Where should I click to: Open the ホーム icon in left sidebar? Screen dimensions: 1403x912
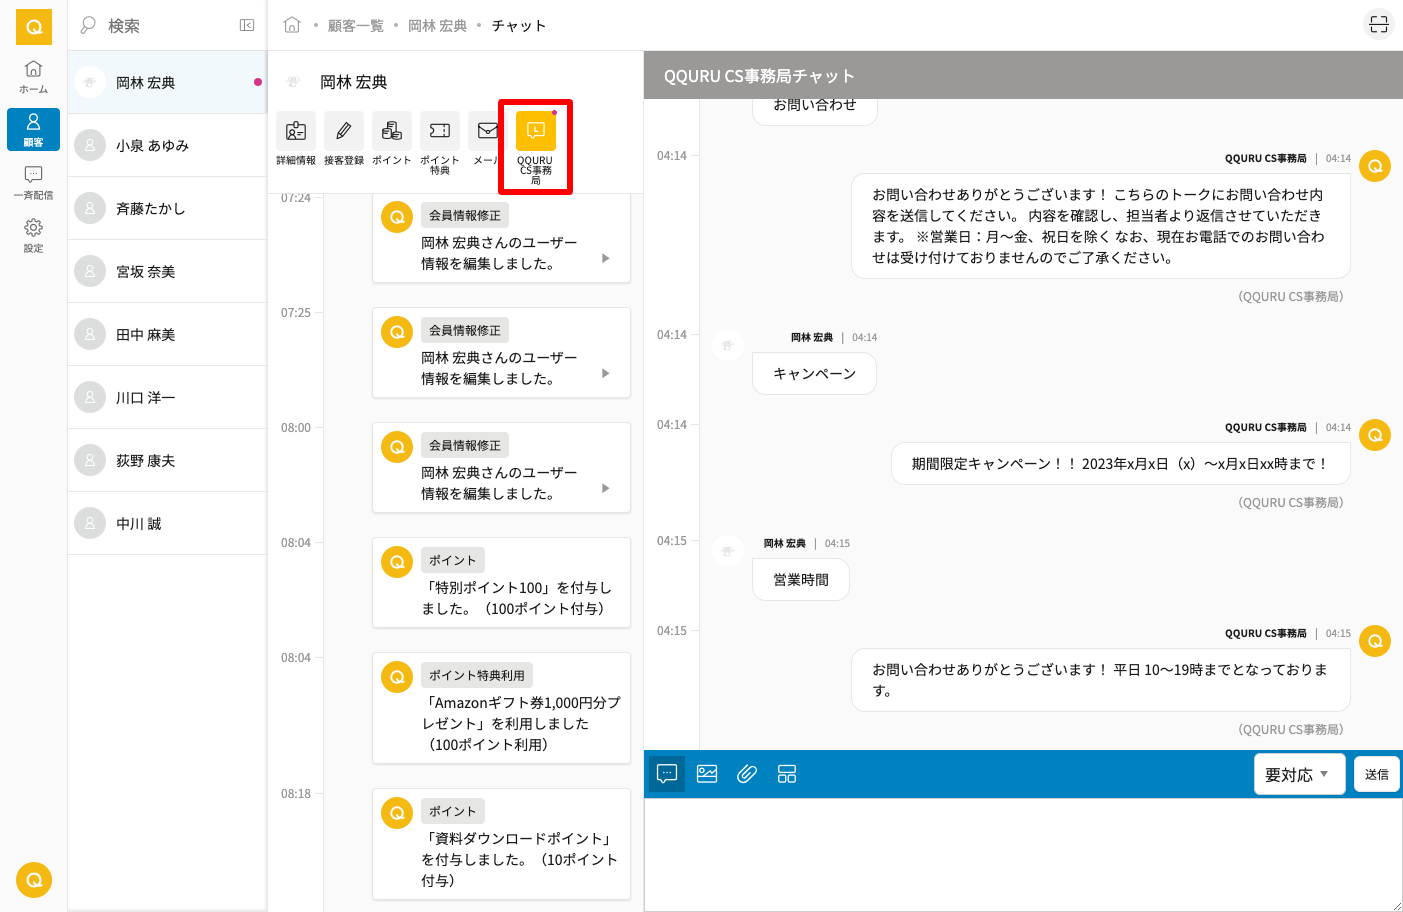(33, 76)
